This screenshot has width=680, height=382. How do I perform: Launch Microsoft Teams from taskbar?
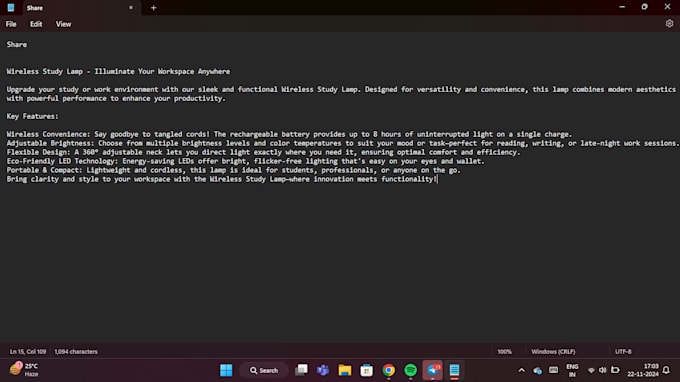pos(323,370)
